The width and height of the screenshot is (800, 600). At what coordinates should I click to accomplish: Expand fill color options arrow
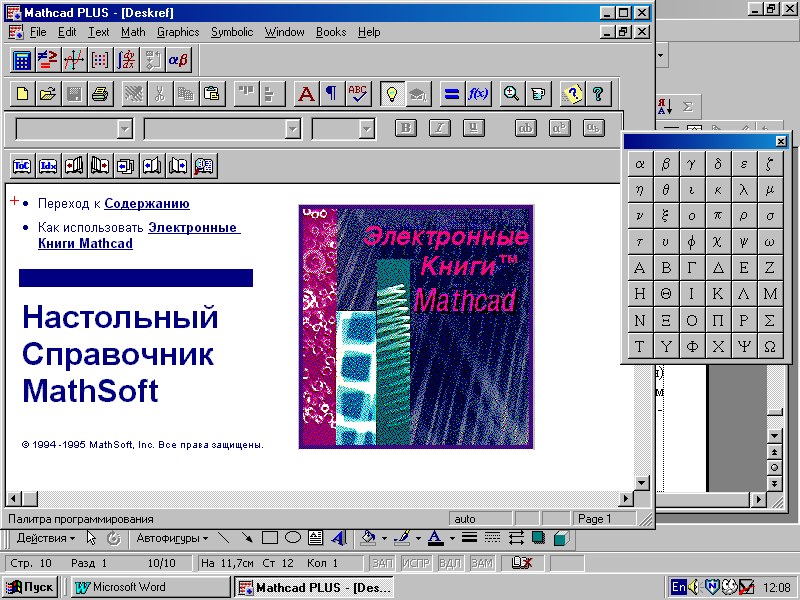tap(384, 538)
